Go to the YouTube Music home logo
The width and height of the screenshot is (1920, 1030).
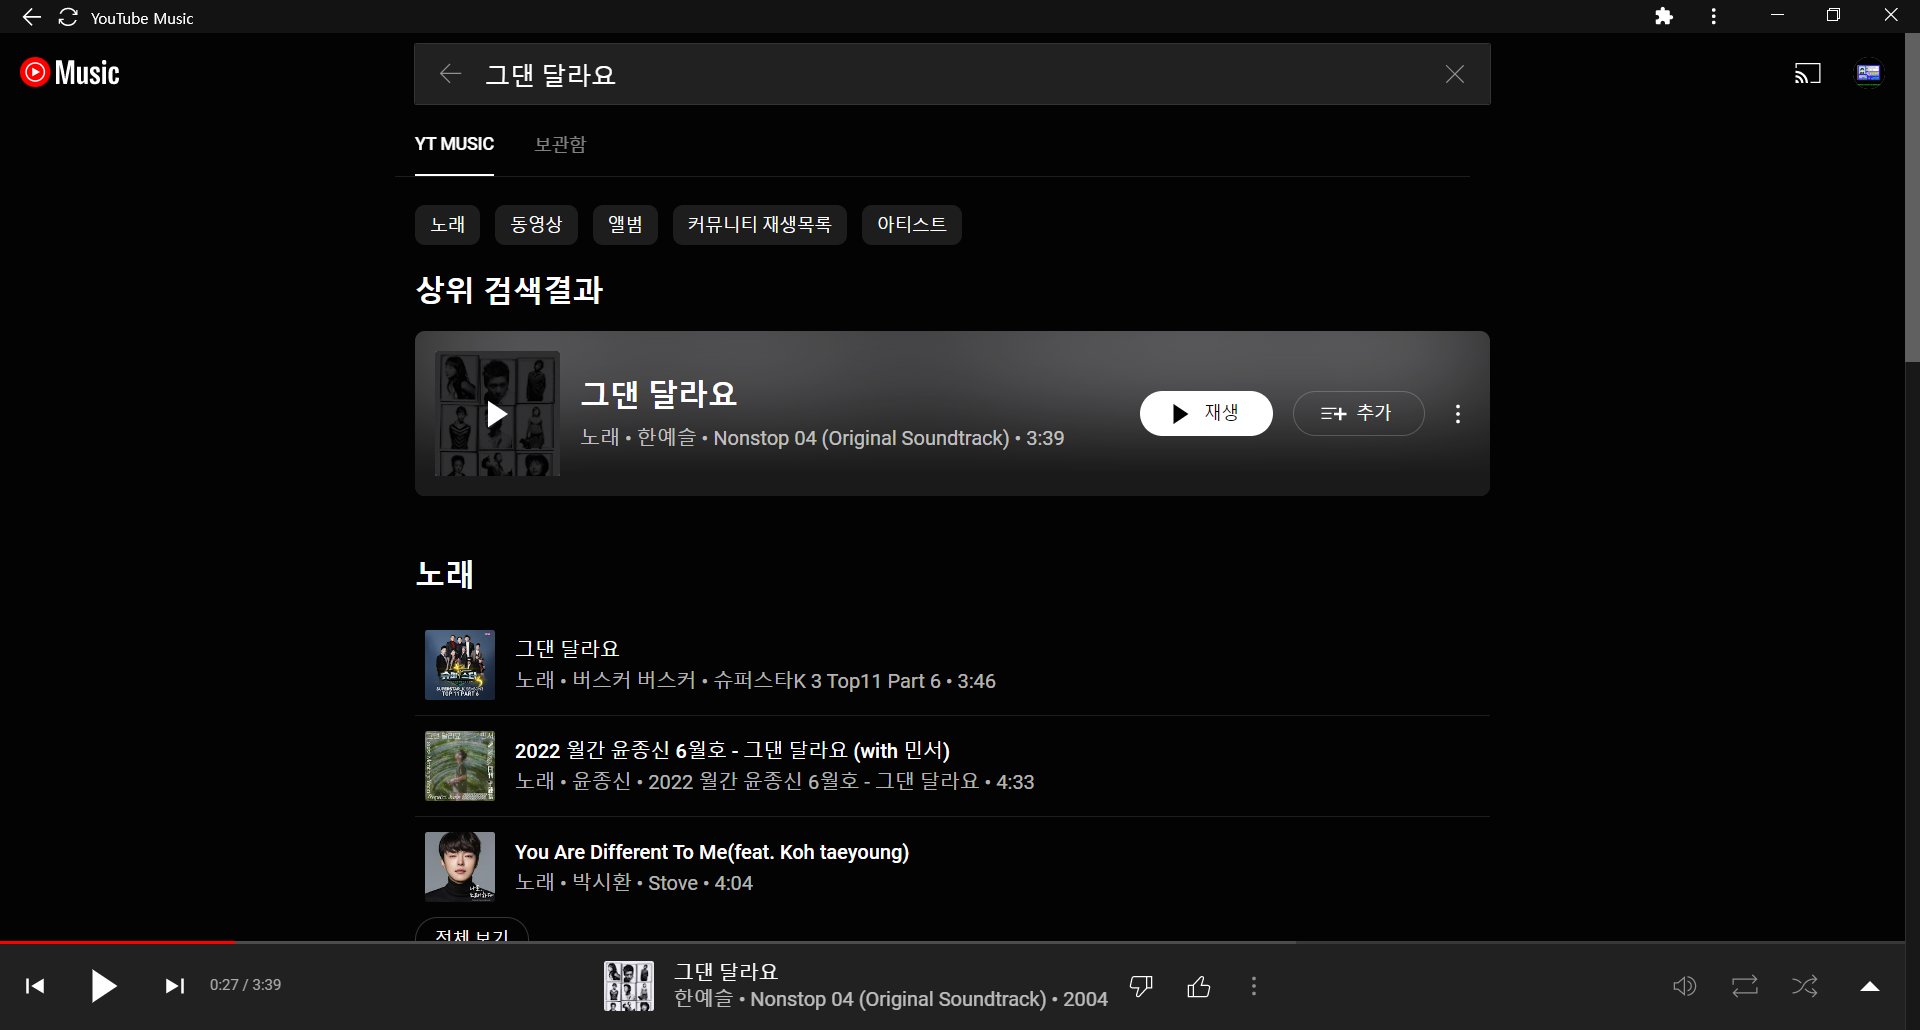pyautogui.click(x=70, y=73)
